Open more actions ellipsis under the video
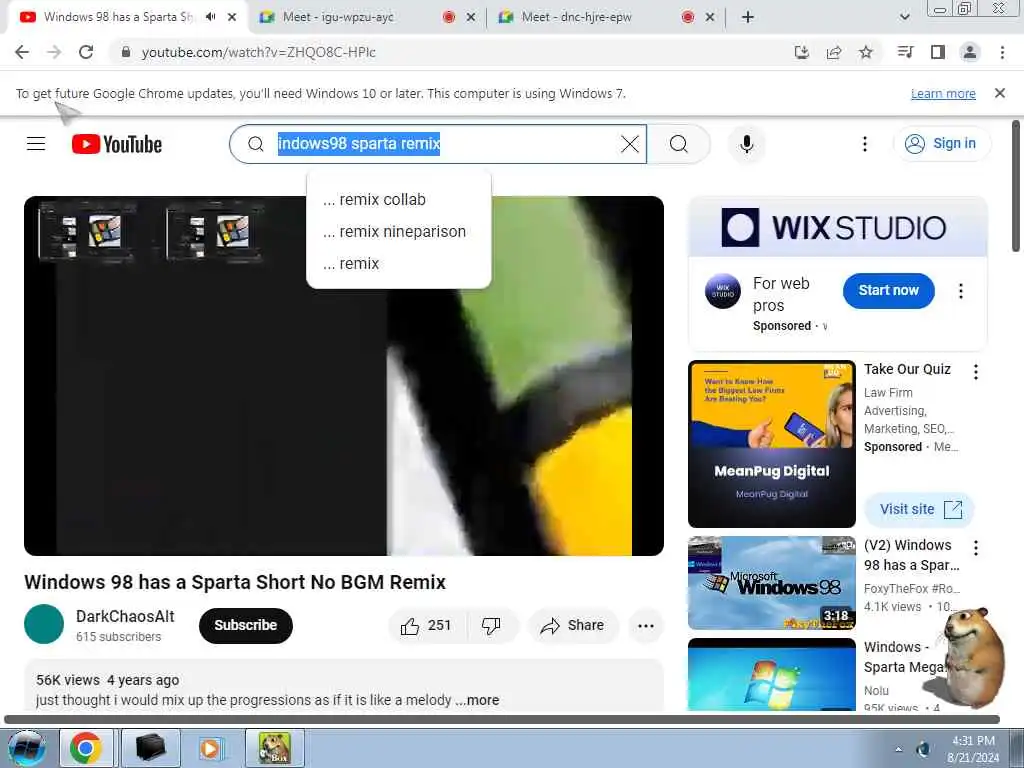The width and height of the screenshot is (1024, 768). (646, 626)
